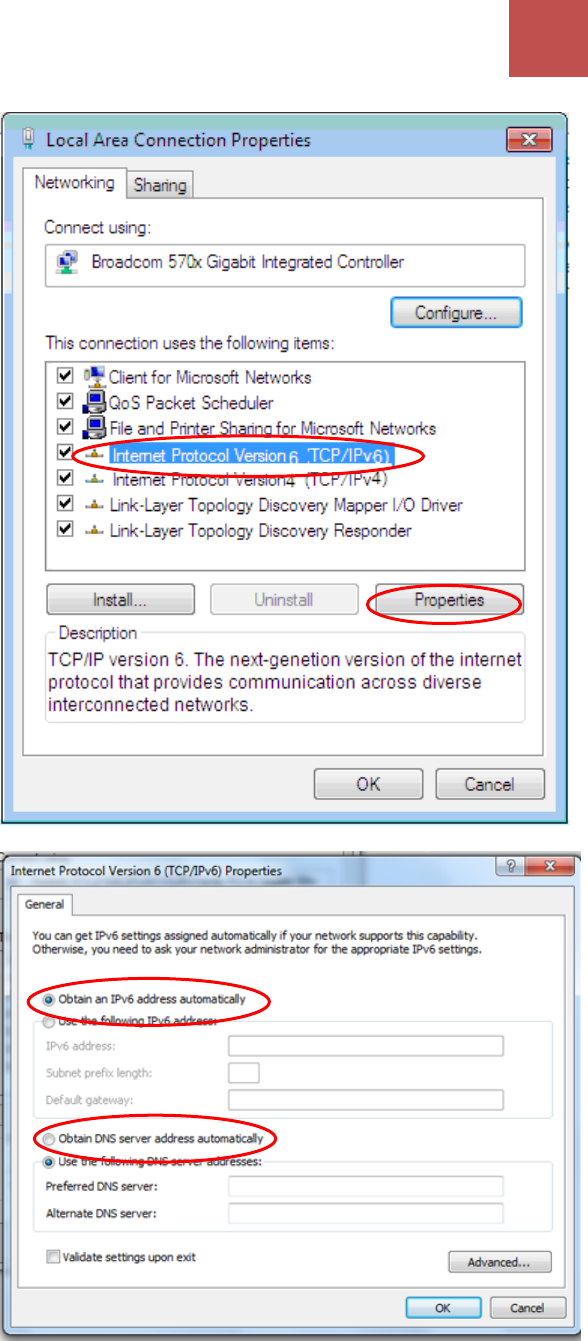Enable Validate settings upon exit
The width and height of the screenshot is (588, 1341).
pyautogui.click(x=52, y=1257)
